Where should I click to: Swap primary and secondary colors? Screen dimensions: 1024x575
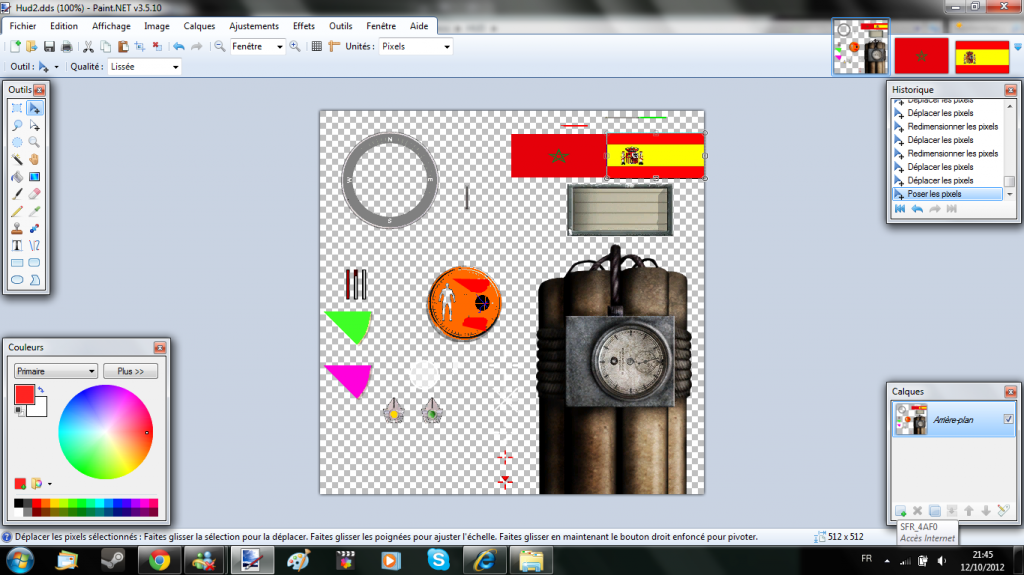(41, 390)
